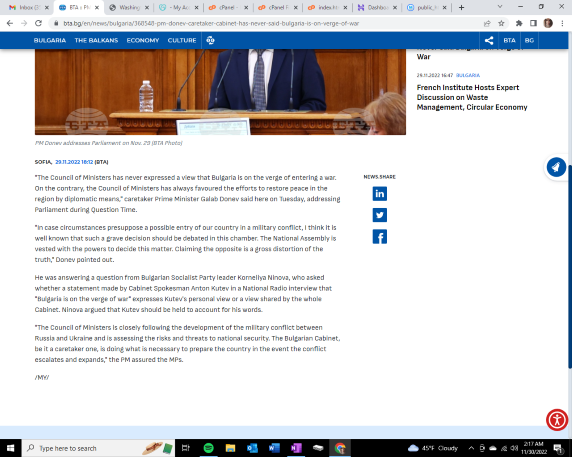The image size is (572, 457).
Task: Bookmark this page with the star
Action: [x=501, y=23]
